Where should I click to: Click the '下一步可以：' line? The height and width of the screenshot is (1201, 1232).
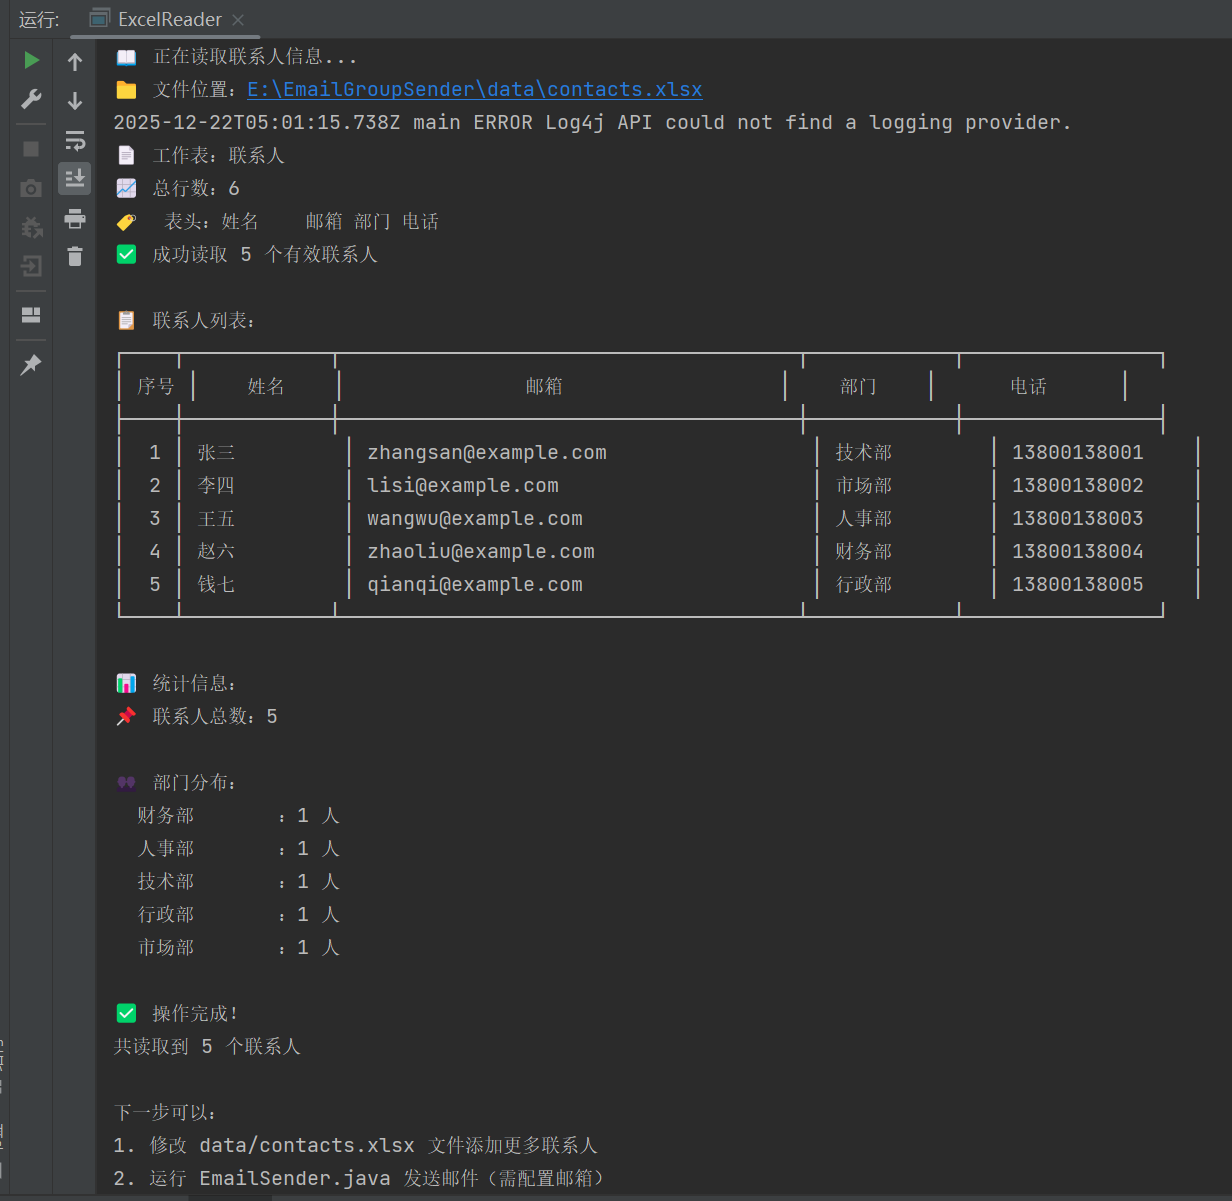point(165,1112)
